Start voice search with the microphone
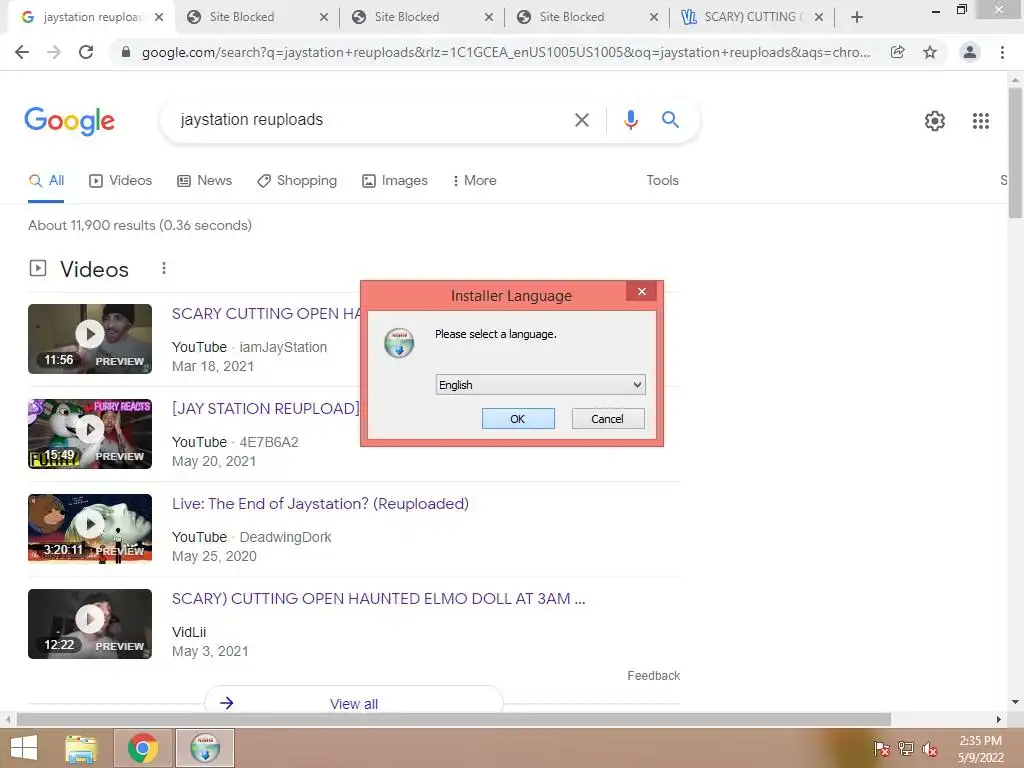This screenshot has height=768, width=1024. point(630,120)
